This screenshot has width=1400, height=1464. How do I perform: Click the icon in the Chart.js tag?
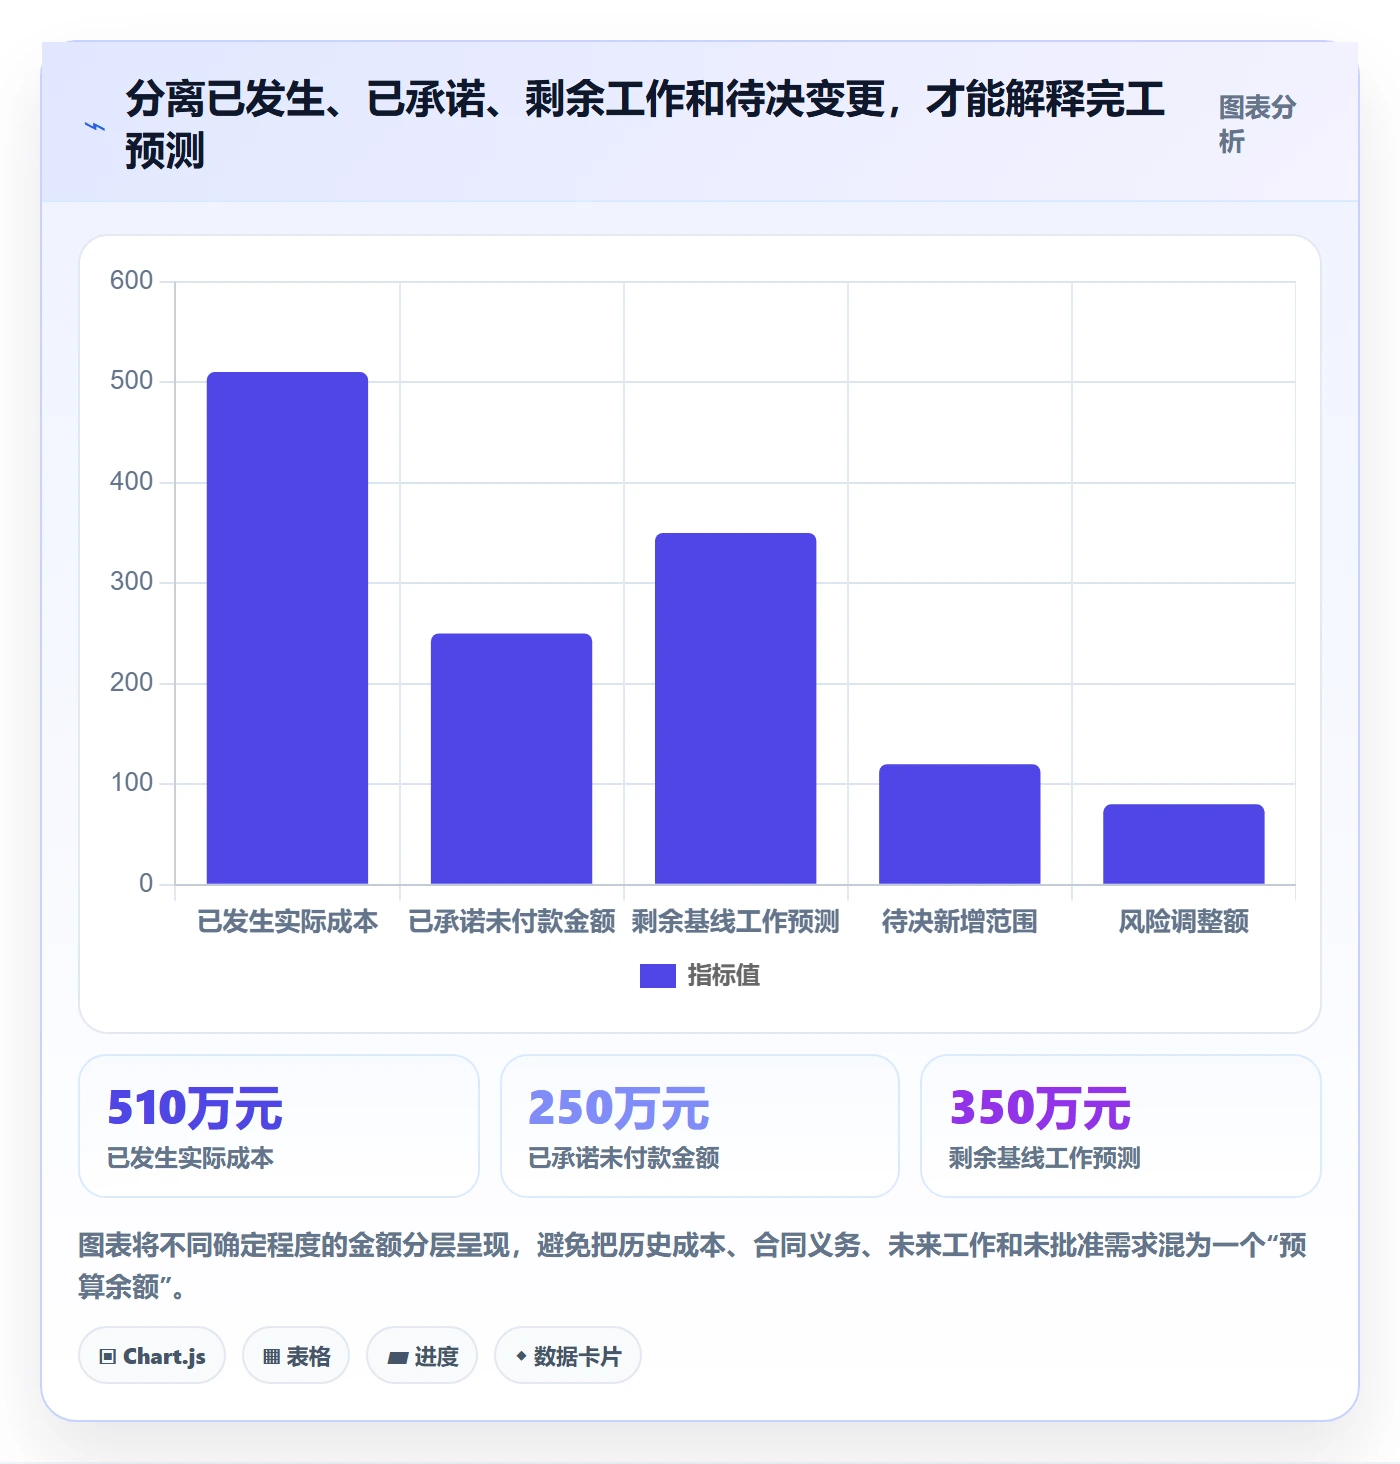tap(108, 1357)
